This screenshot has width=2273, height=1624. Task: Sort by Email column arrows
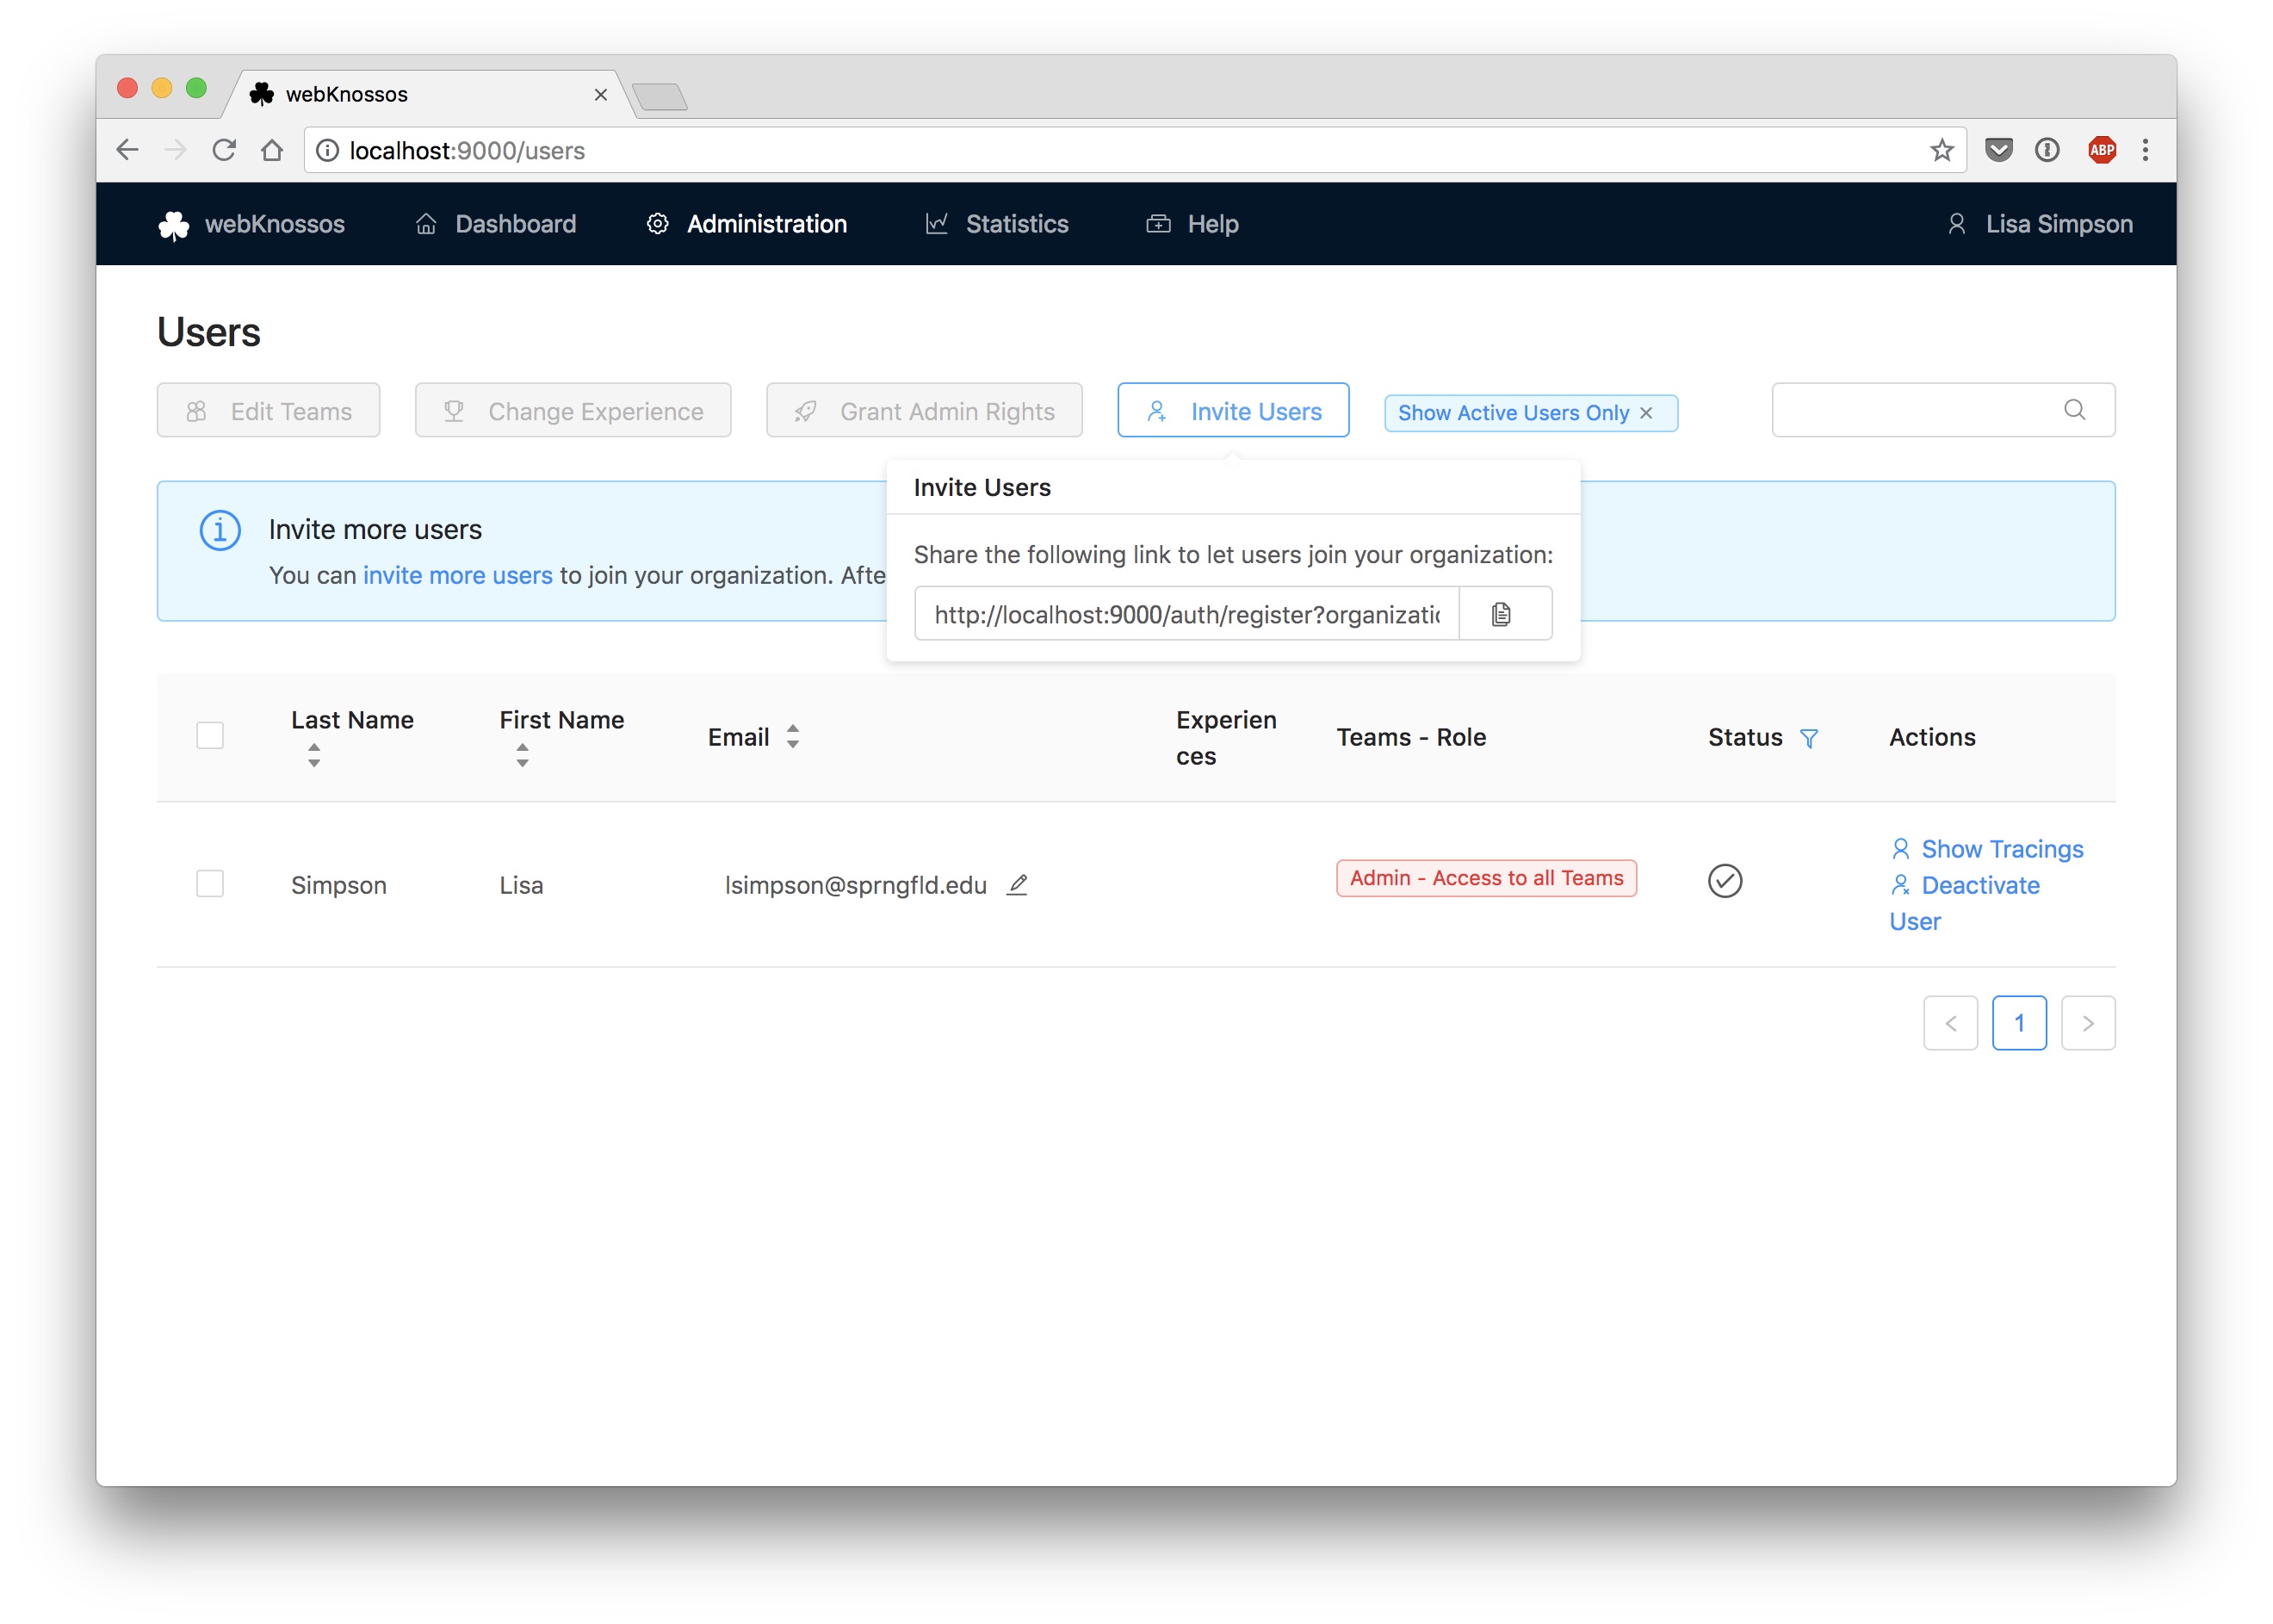click(x=793, y=737)
